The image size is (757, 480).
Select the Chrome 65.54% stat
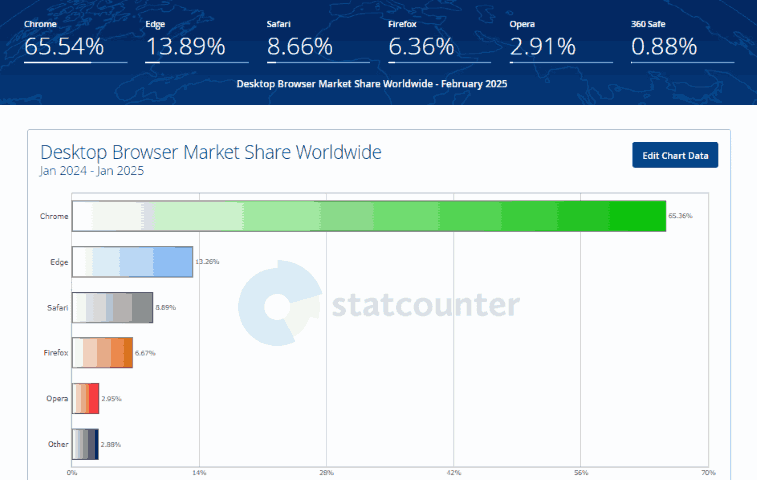coord(76,42)
